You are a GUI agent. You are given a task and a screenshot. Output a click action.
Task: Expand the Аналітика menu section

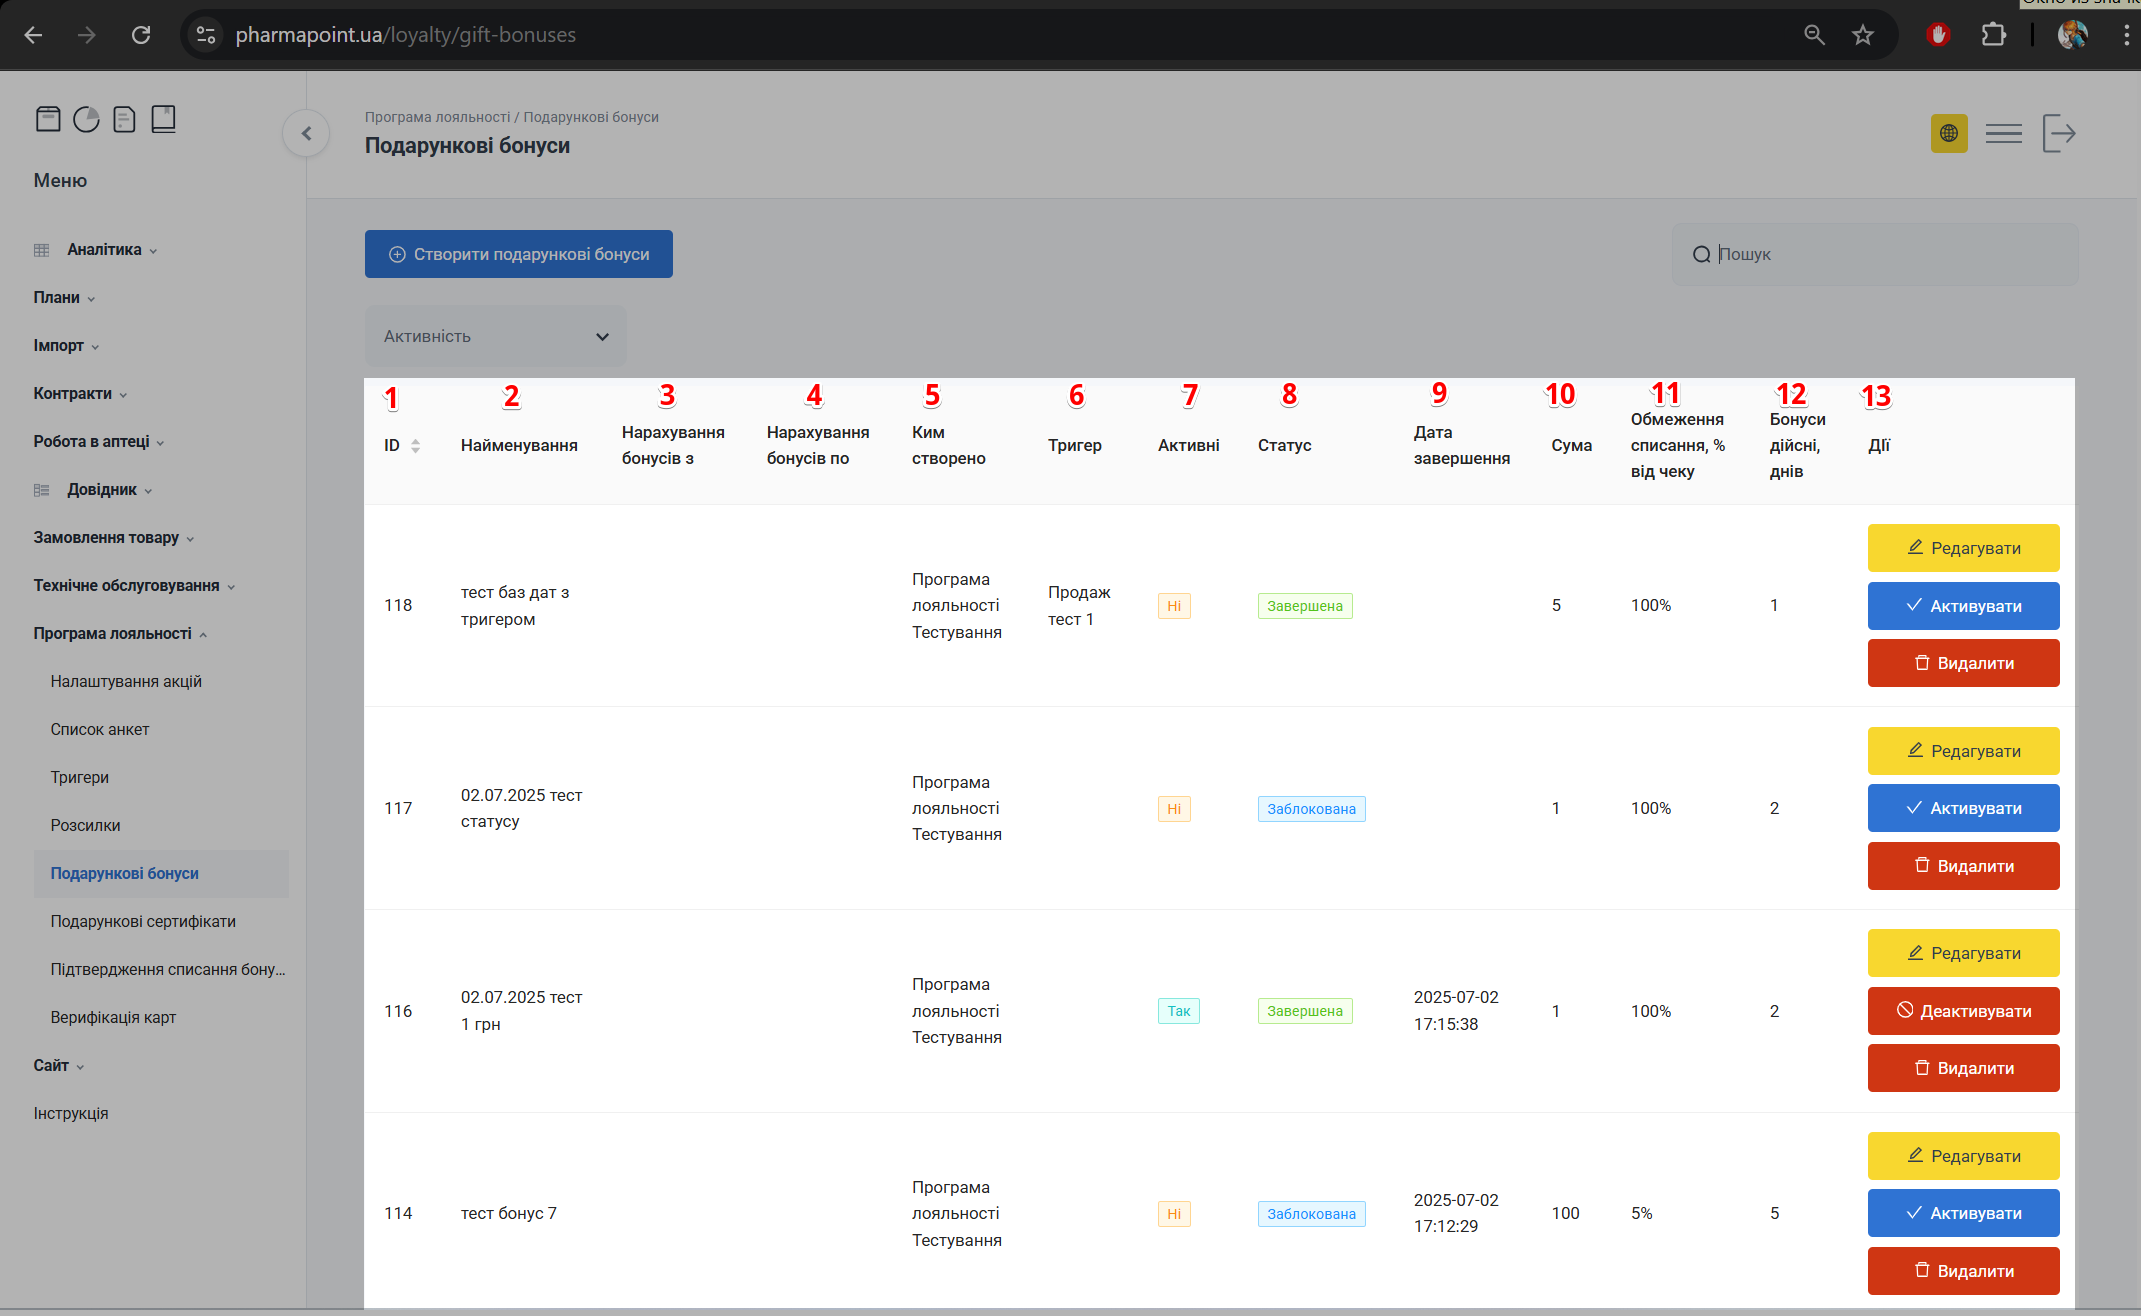coord(104,250)
